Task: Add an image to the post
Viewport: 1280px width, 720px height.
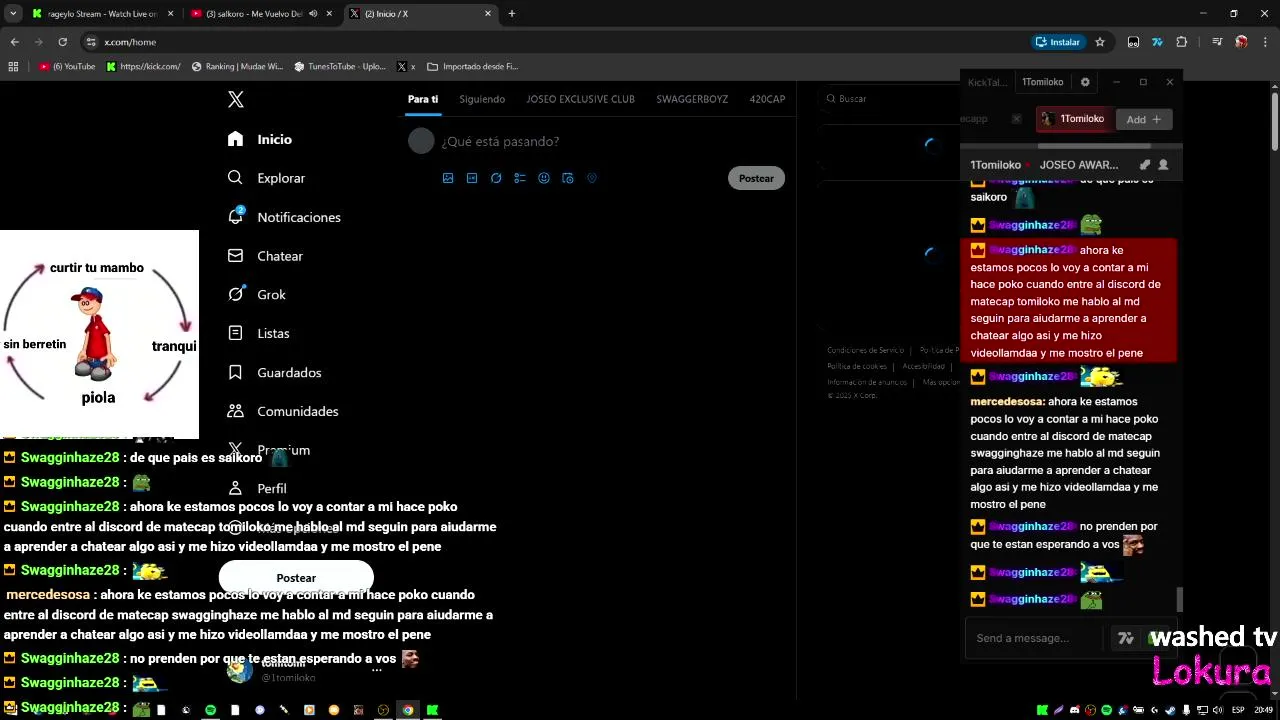Action: (448, 178)
